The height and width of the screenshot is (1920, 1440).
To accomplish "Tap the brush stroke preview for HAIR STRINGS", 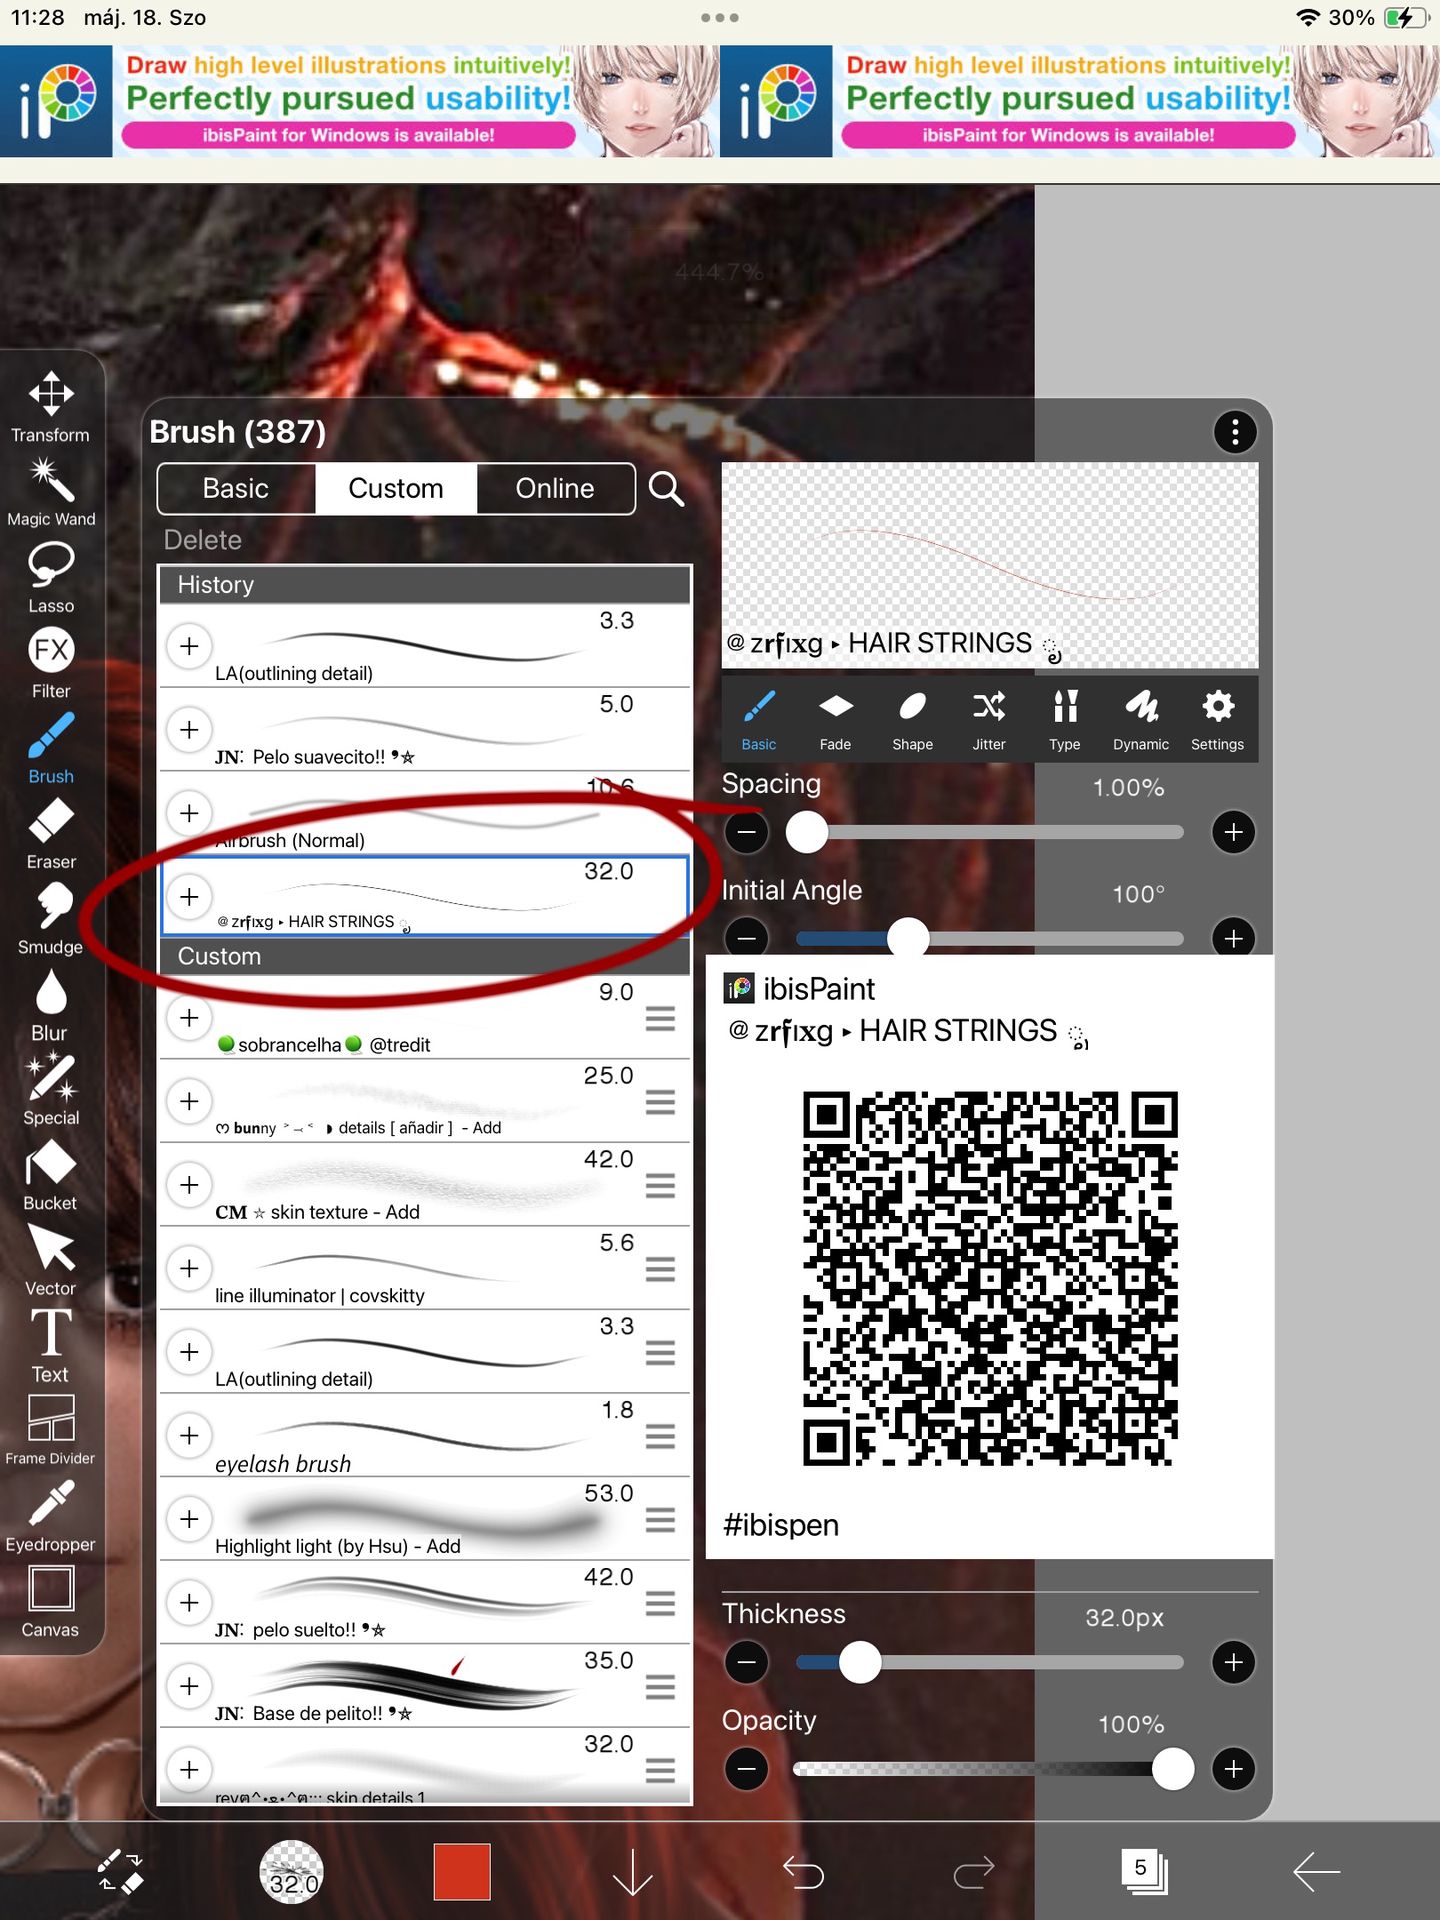I will click(x=990, y=564).
